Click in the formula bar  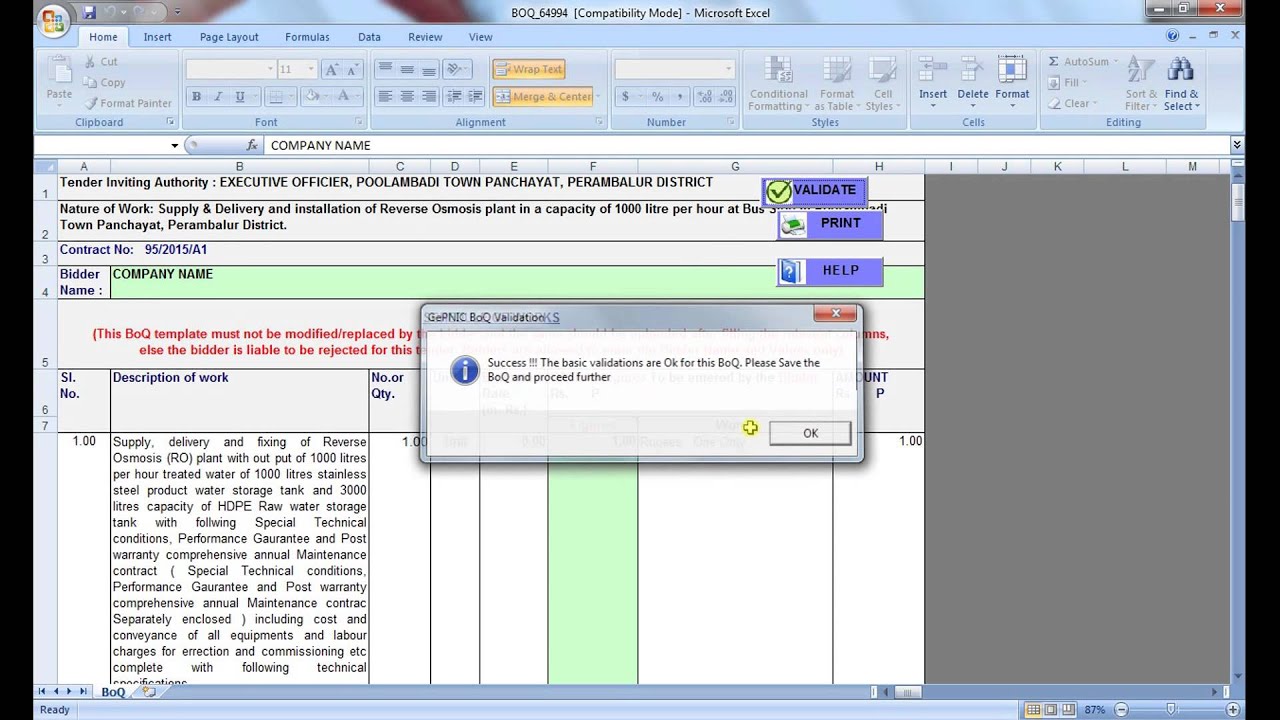[746, 145]
